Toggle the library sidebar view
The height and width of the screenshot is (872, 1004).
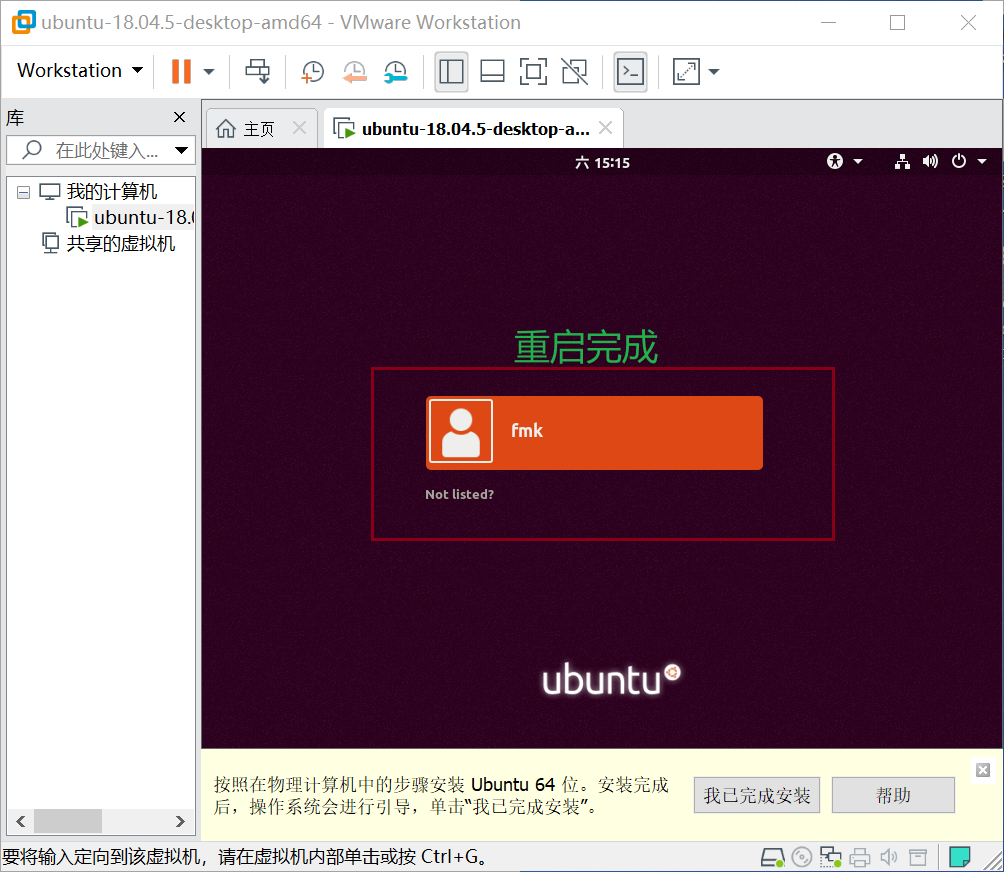pos(451,71)
